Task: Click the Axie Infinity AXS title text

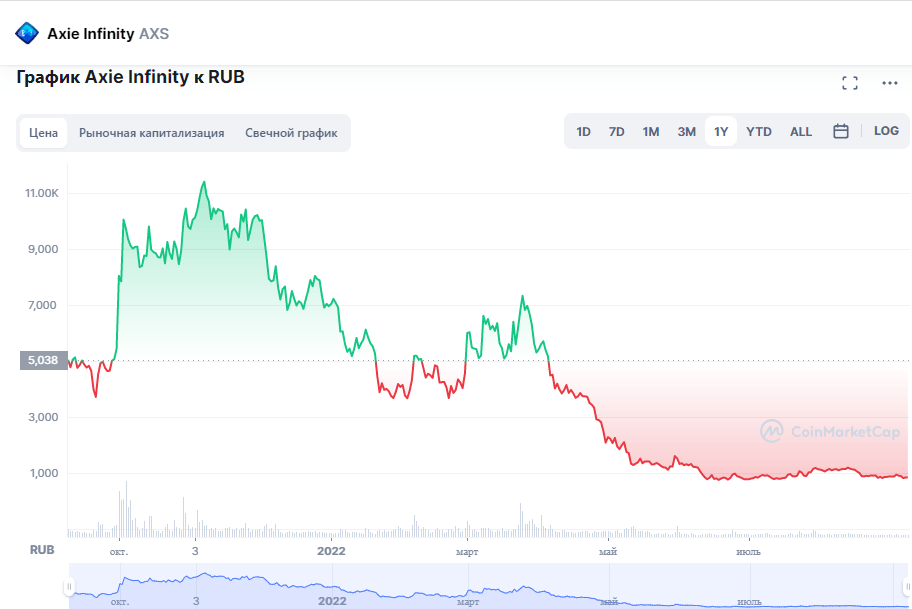Action: [x=108, y=34]
